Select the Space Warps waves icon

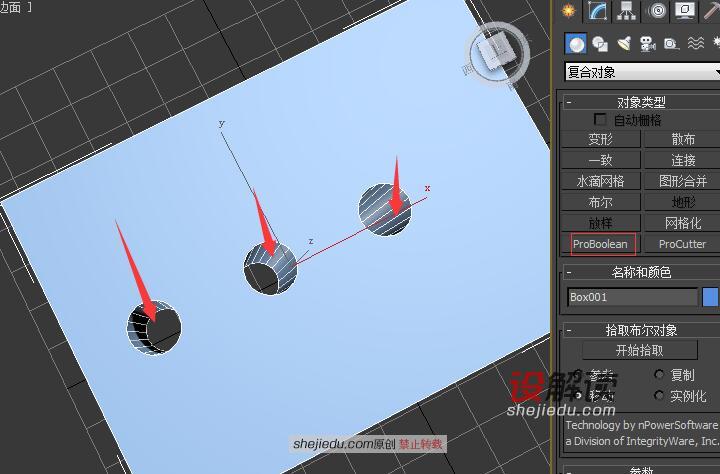696,44
